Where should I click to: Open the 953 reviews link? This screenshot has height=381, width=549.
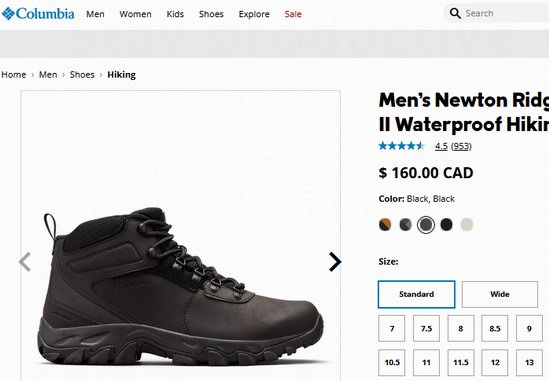point(461,146)
